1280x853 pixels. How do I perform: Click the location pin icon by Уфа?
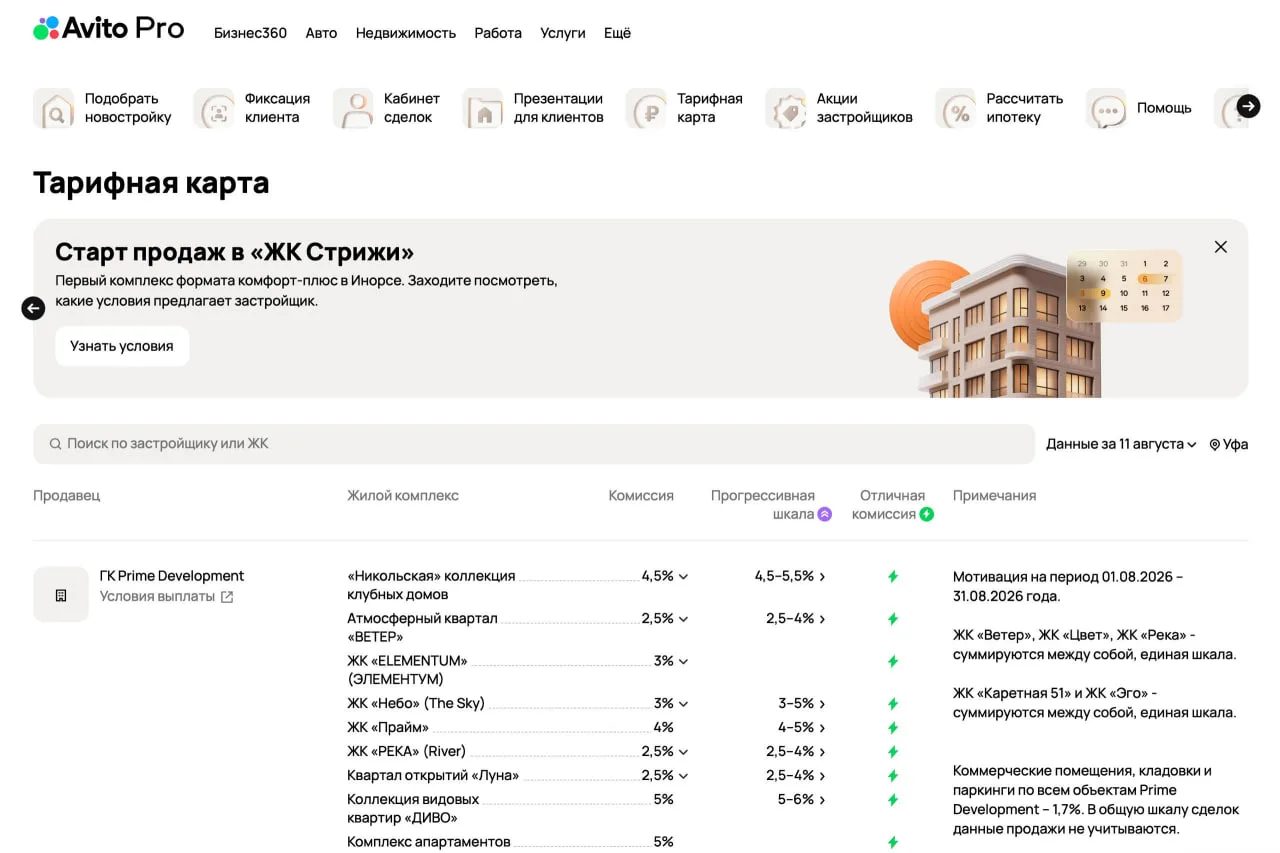[1215, 445]
